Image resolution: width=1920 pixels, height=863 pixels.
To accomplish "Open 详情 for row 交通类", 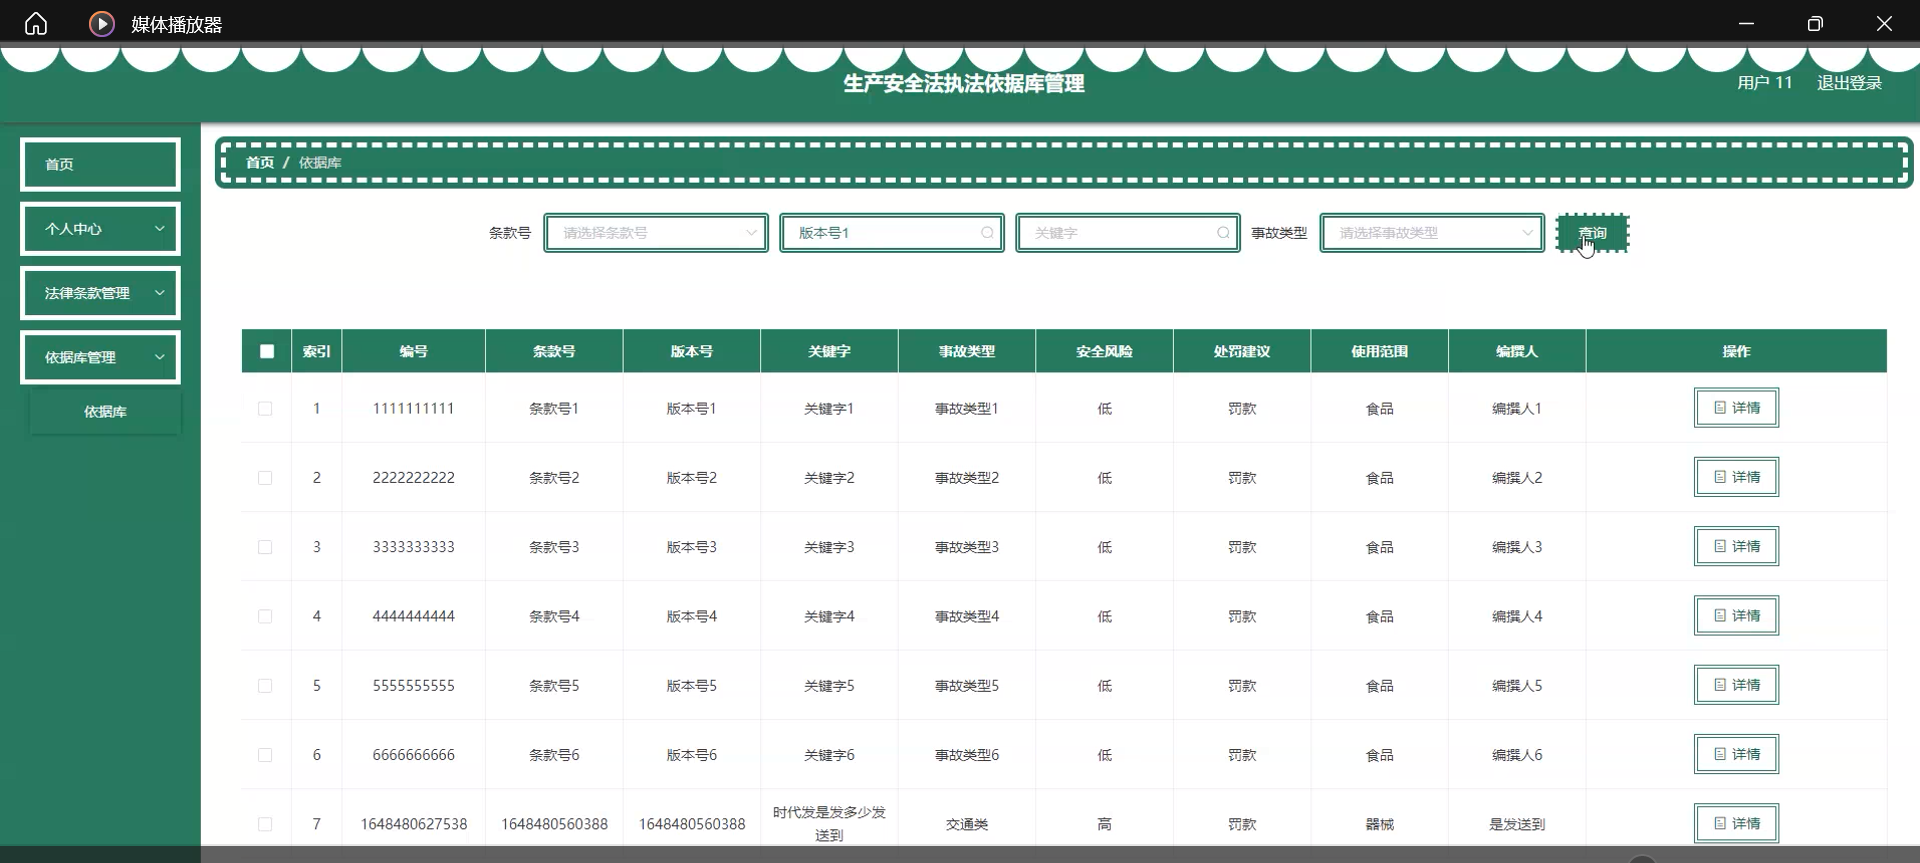I will click(1736, 823).
